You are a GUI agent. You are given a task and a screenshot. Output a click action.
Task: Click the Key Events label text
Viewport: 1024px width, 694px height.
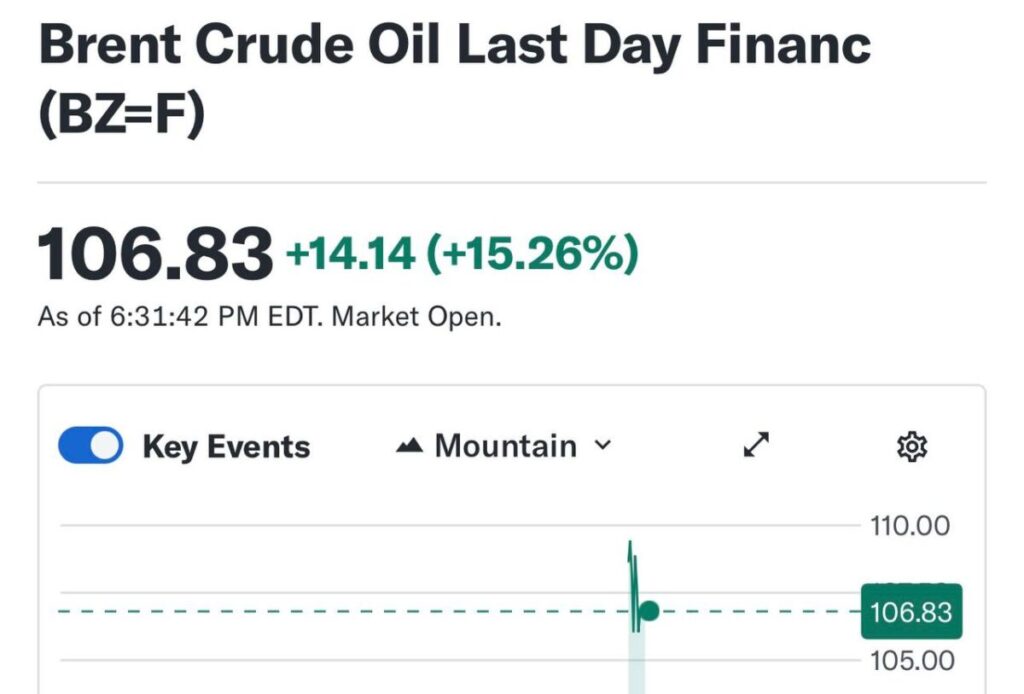(226, 447)
